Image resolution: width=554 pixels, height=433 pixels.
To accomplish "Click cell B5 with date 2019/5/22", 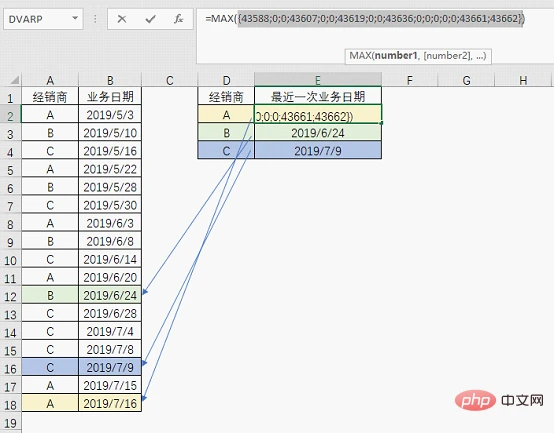I will (x=110, y=169).
